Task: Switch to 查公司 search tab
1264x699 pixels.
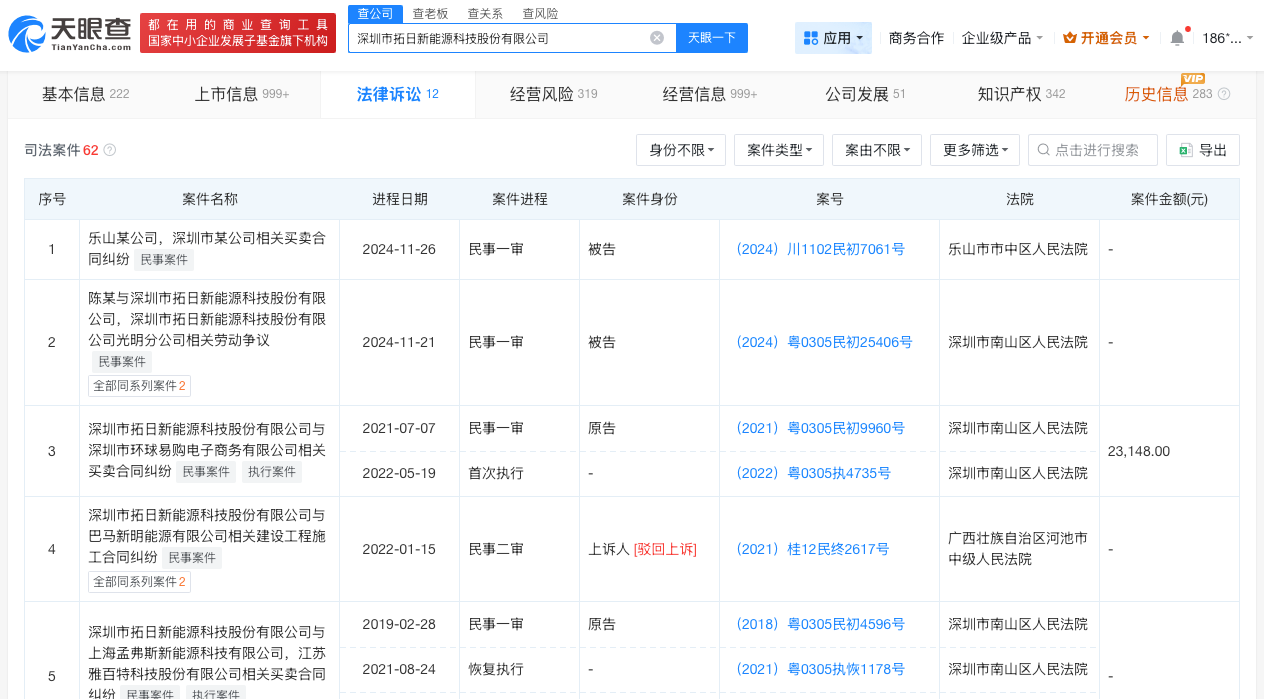Action: click(375, 13)
